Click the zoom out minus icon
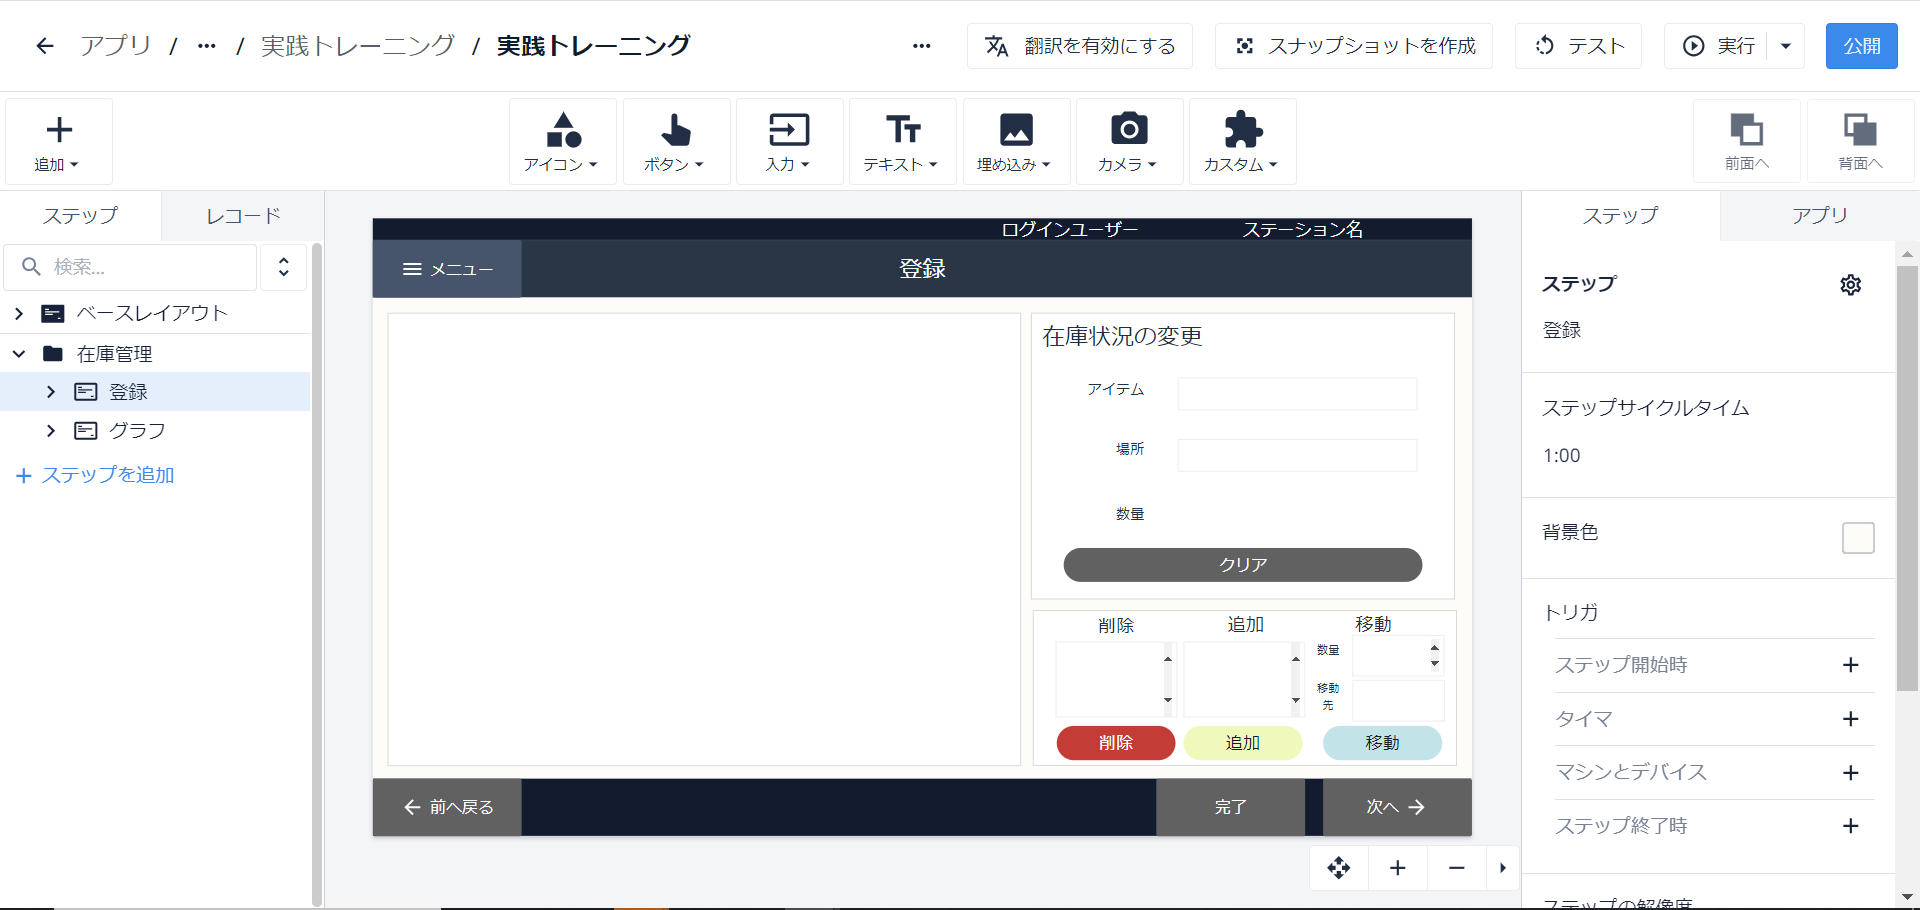The height and width of the screenshot is (910, 1920). [x=1457, y=868]
